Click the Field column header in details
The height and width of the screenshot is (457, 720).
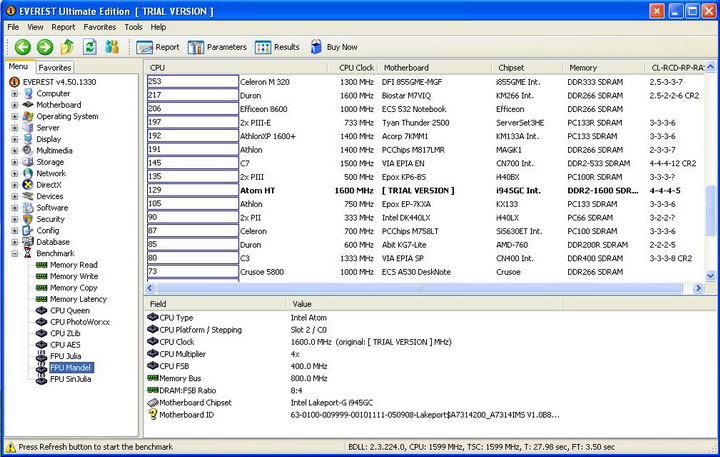(215, 304)
